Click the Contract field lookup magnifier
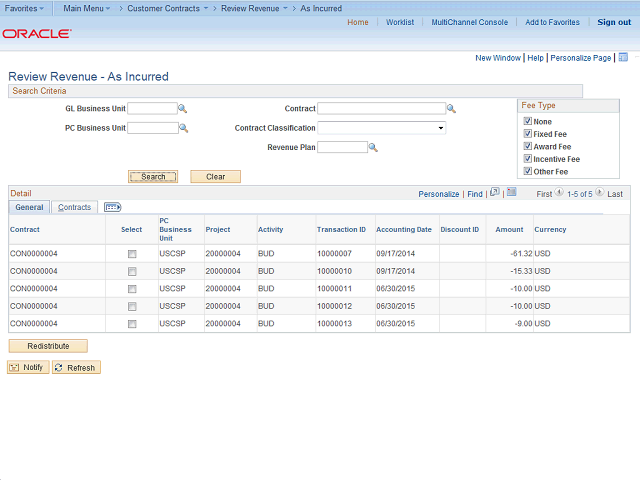 pyautogui.click(x=451, y=109)
